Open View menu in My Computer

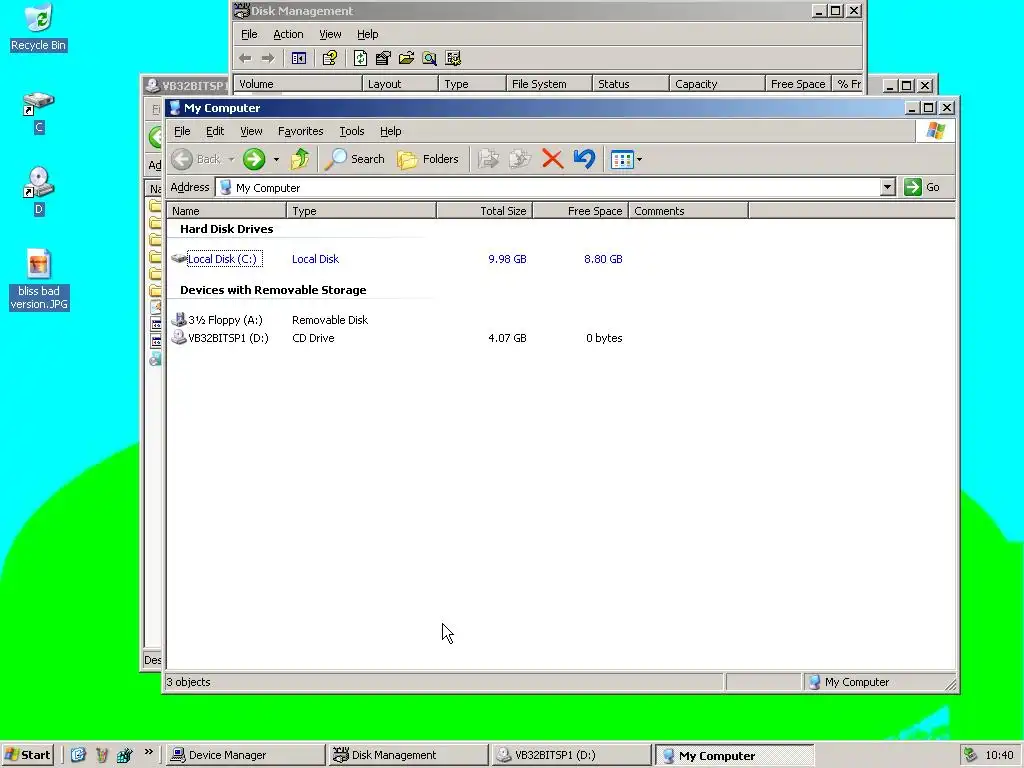pyautogui.click(x=251, y=131)
